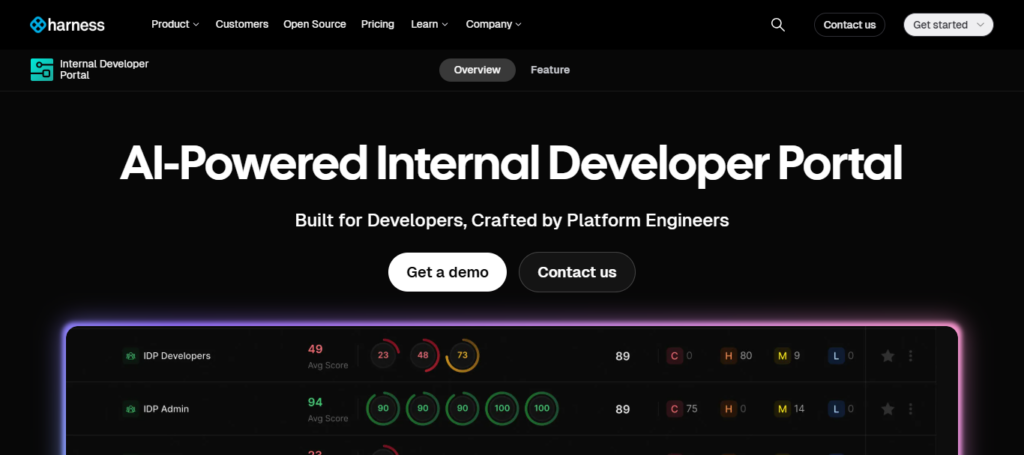Expand the Product dropdown menu

point(175,25)
